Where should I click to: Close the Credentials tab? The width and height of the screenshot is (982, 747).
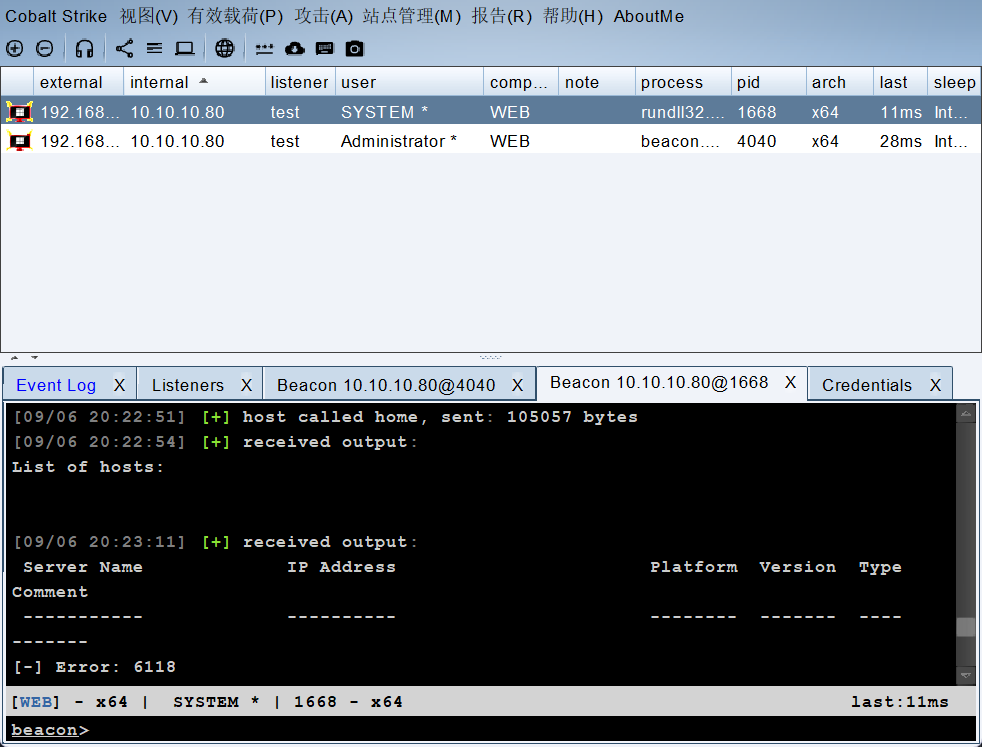pos(936,385)
